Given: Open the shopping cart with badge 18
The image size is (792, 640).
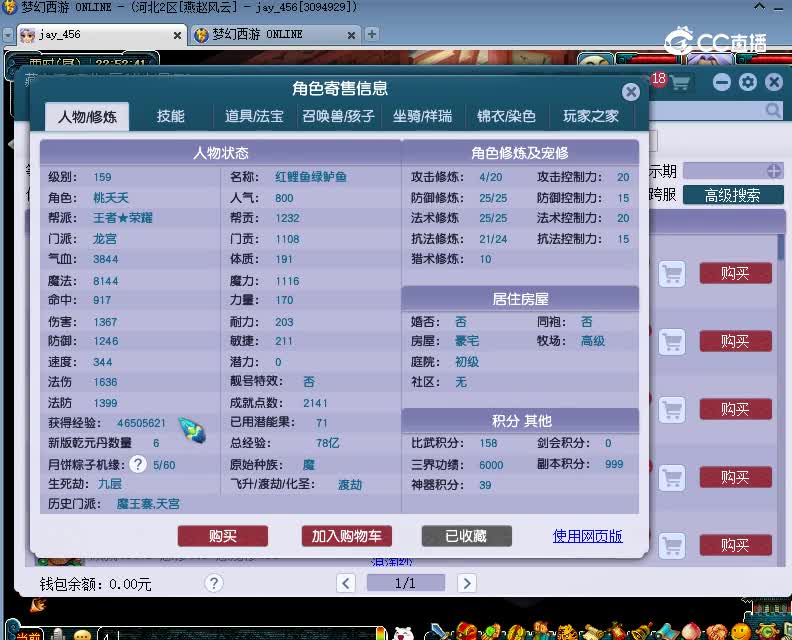Looking at the screenshot, I should (680, 82).
